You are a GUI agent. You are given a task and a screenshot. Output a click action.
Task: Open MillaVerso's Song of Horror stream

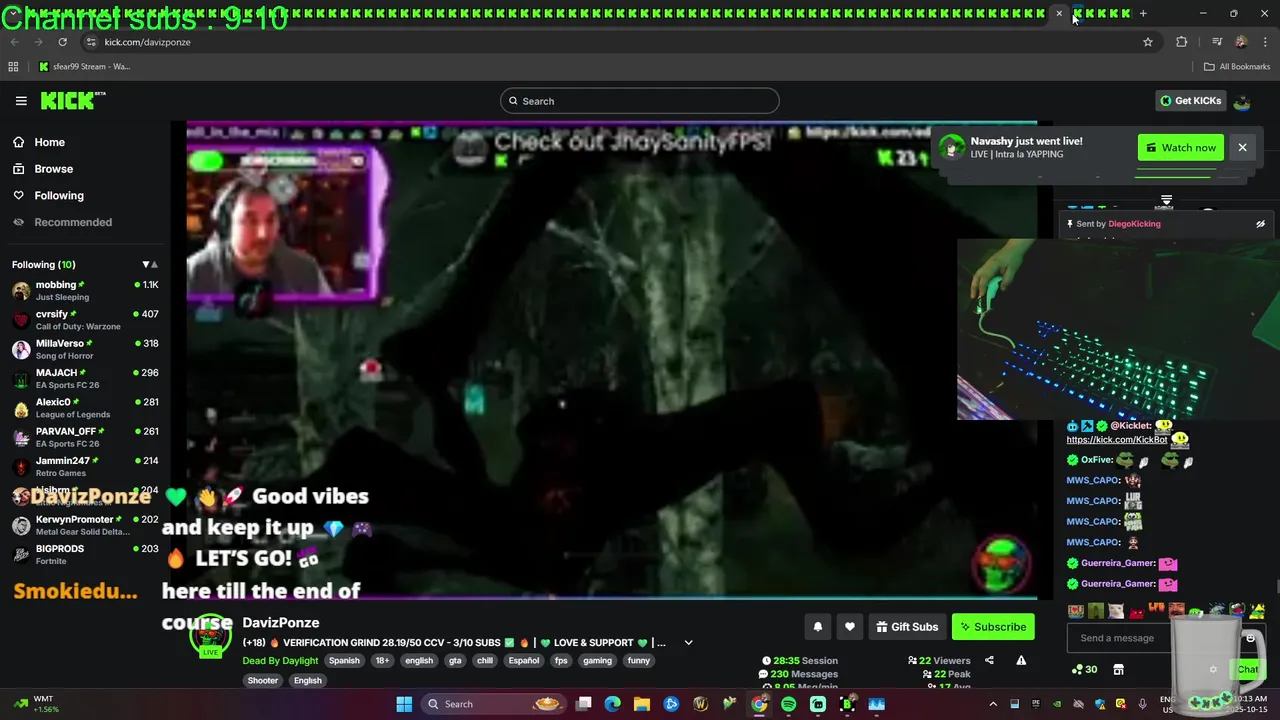point(85,349)
